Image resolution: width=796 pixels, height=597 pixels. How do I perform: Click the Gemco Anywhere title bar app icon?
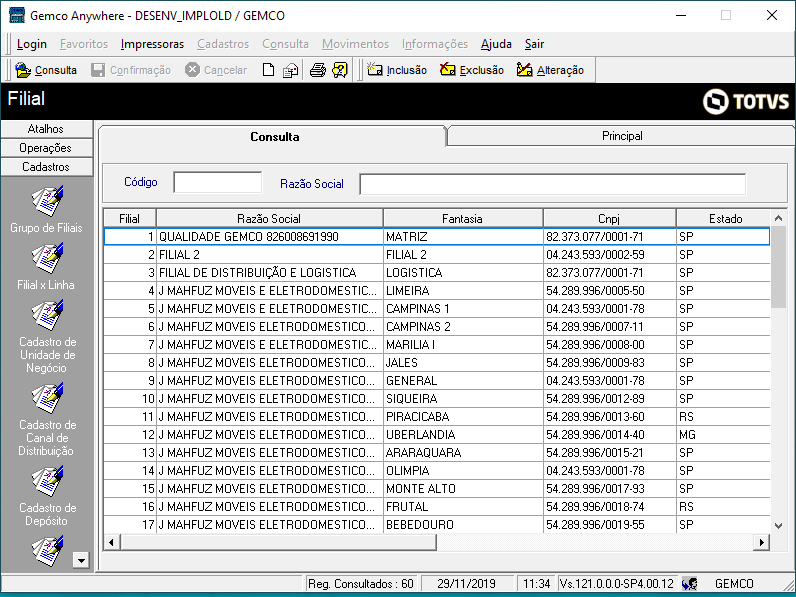(x=17, y=15)
